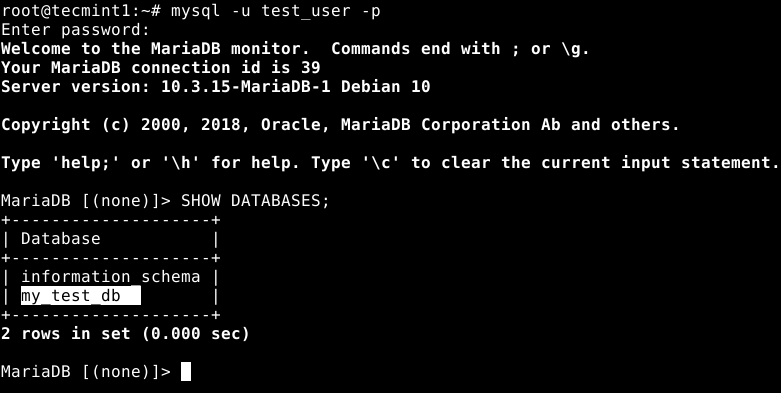
Task: Click the '\c' clear statement text
Action: 381,162
